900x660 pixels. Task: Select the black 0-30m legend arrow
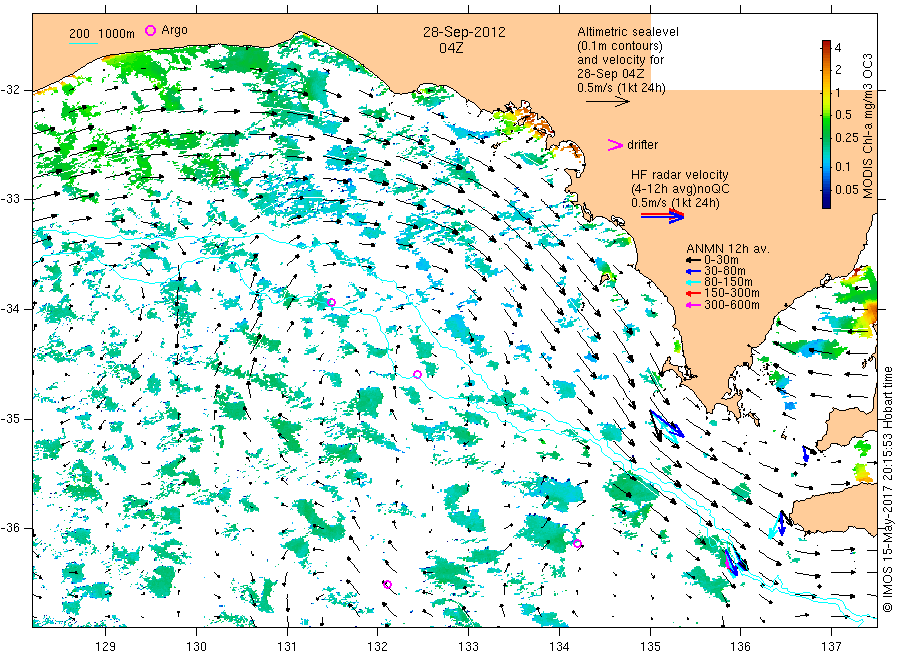693,260
